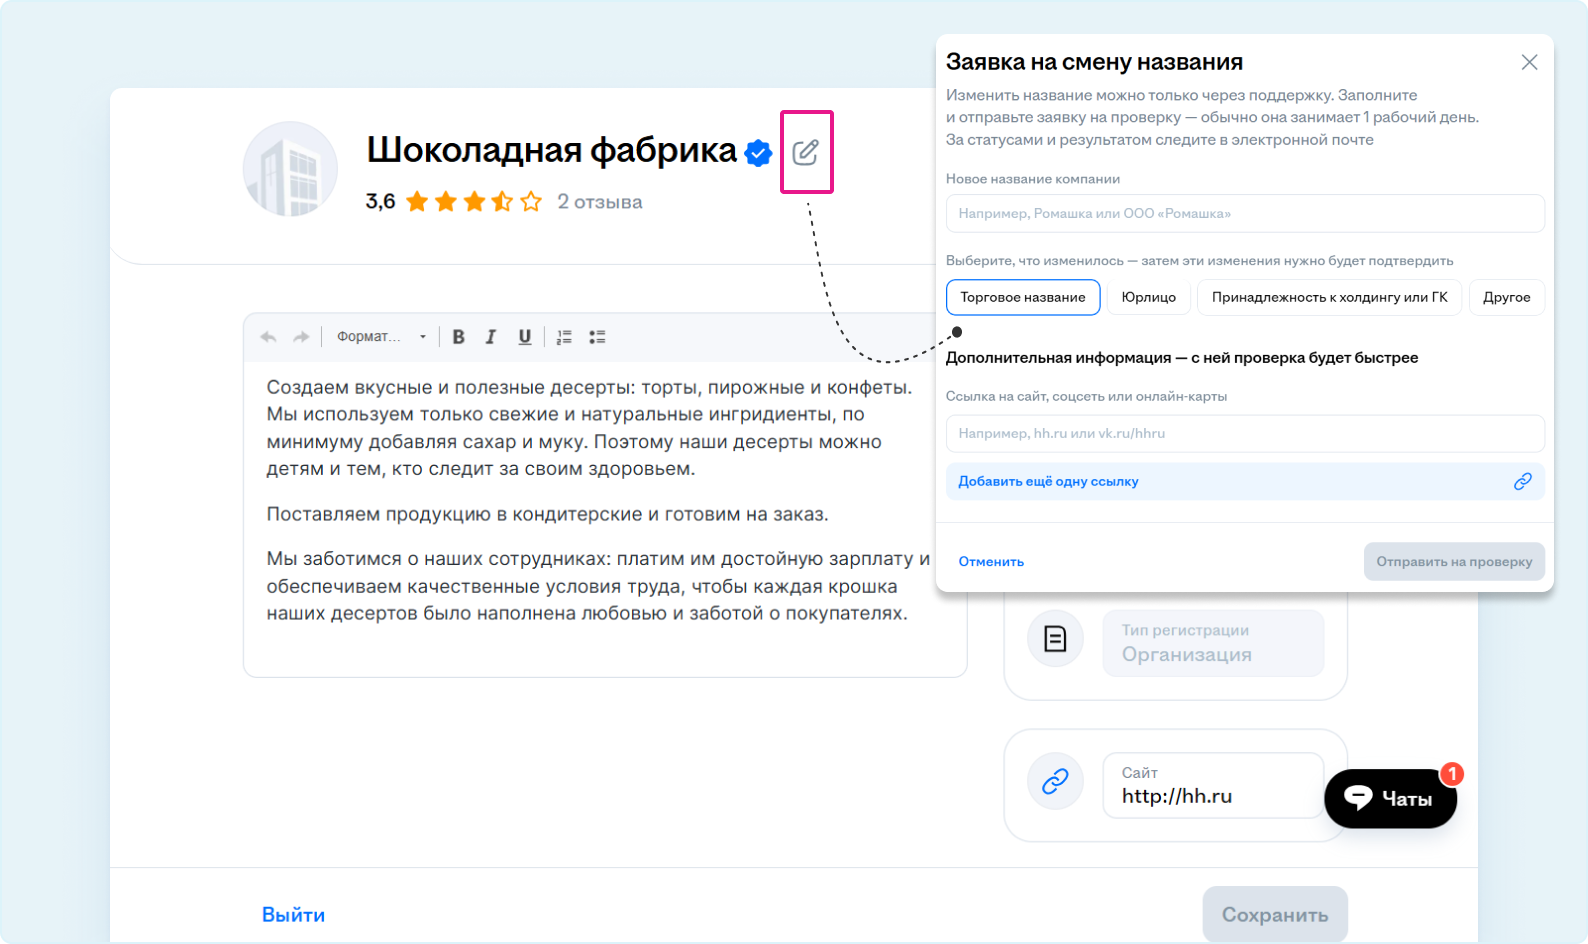The height and width of the screenshot is (944, 1588).
Task: Toggle italic formatting in the editor
Action: coord(491,337)
